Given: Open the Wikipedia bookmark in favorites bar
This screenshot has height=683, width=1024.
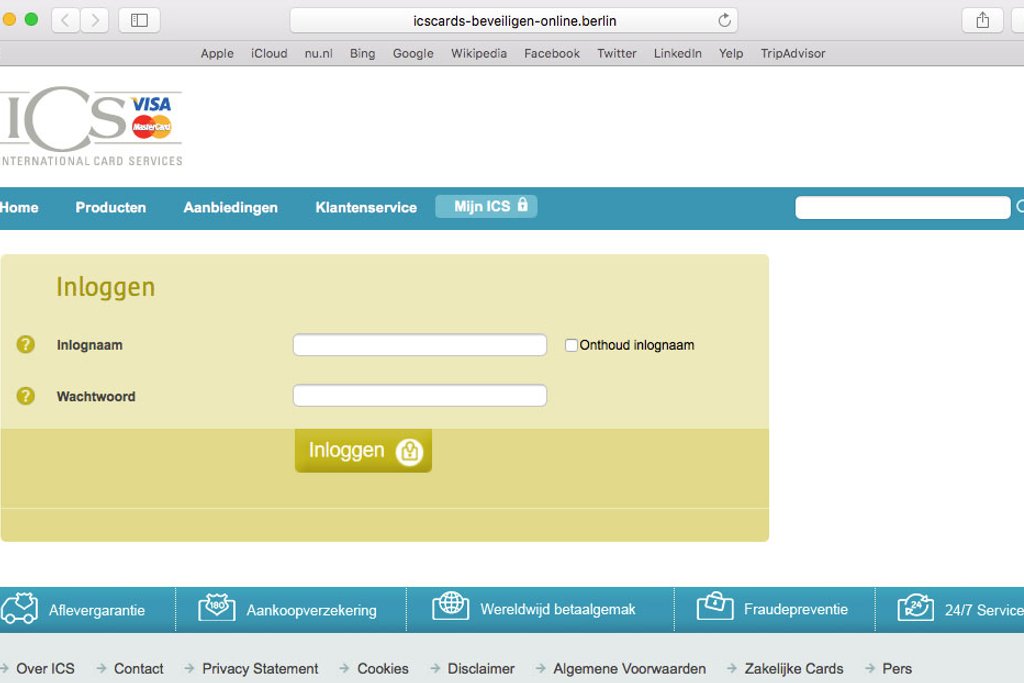Looking at the screenshot, I should tap(478, 53).
